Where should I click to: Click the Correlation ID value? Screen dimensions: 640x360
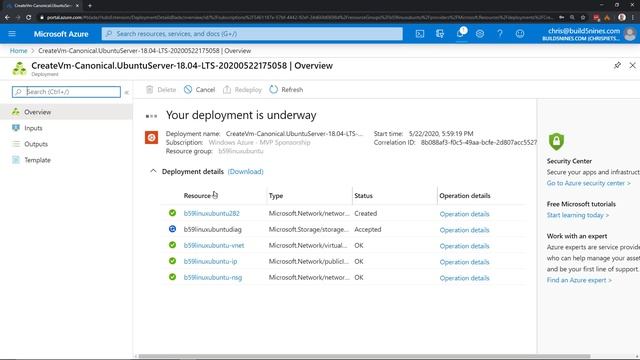click(479, 142)
